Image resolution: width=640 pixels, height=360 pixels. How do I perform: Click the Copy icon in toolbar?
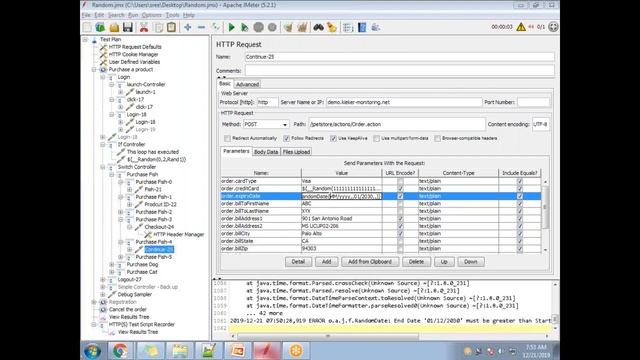pyautogui.click(x=158, y=27)
